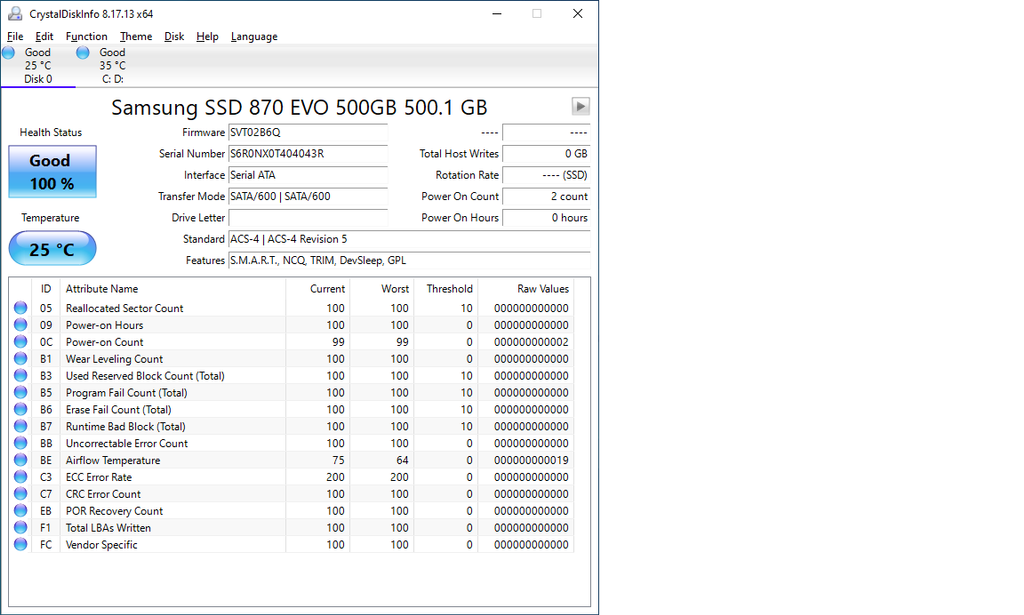Click status orb beside Wear Leveling Count

tap(21, 359)
